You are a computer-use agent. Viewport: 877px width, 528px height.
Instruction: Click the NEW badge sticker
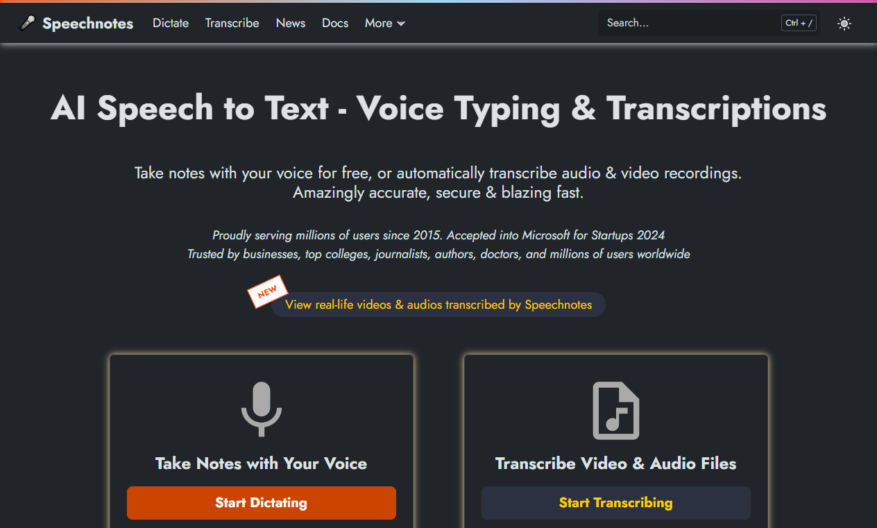coord(267,291)
